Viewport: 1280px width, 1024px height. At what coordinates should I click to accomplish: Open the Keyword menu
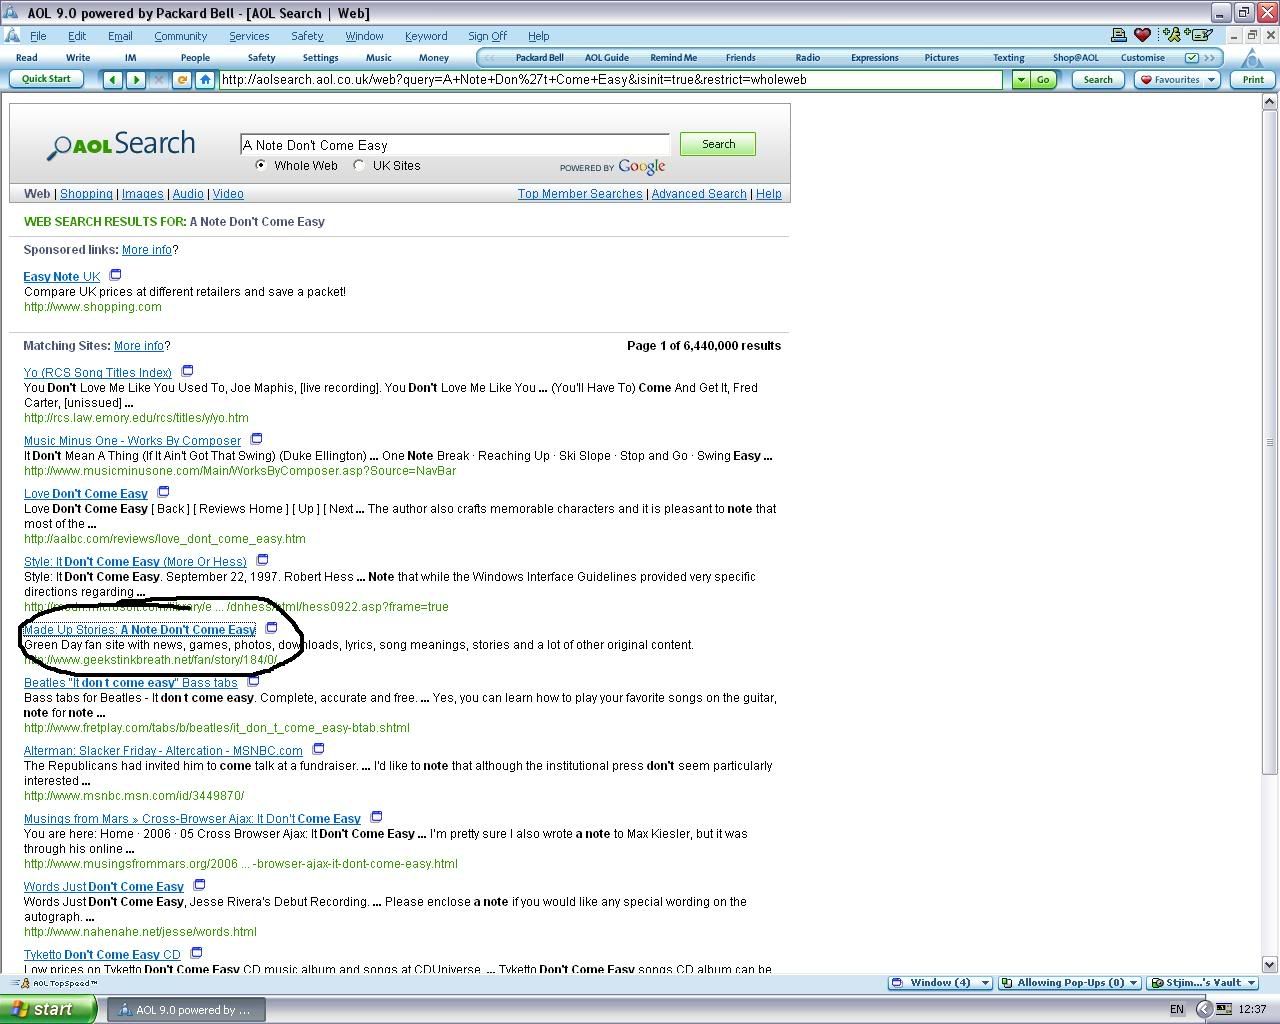[x=426, y=36]
